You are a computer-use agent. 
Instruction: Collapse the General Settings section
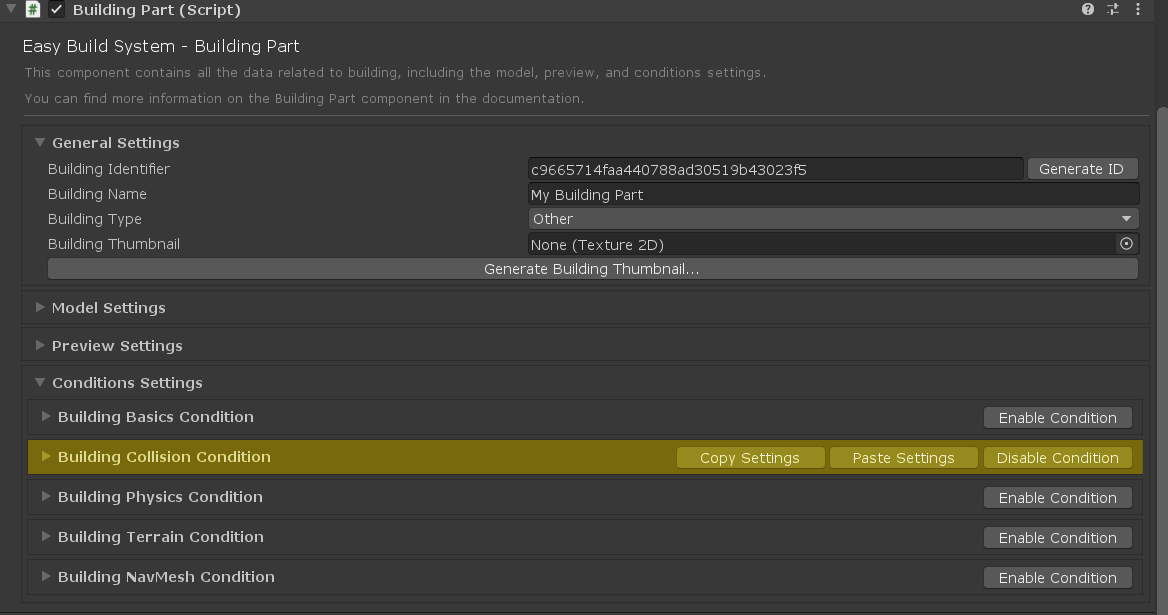[x=40, y=143]
